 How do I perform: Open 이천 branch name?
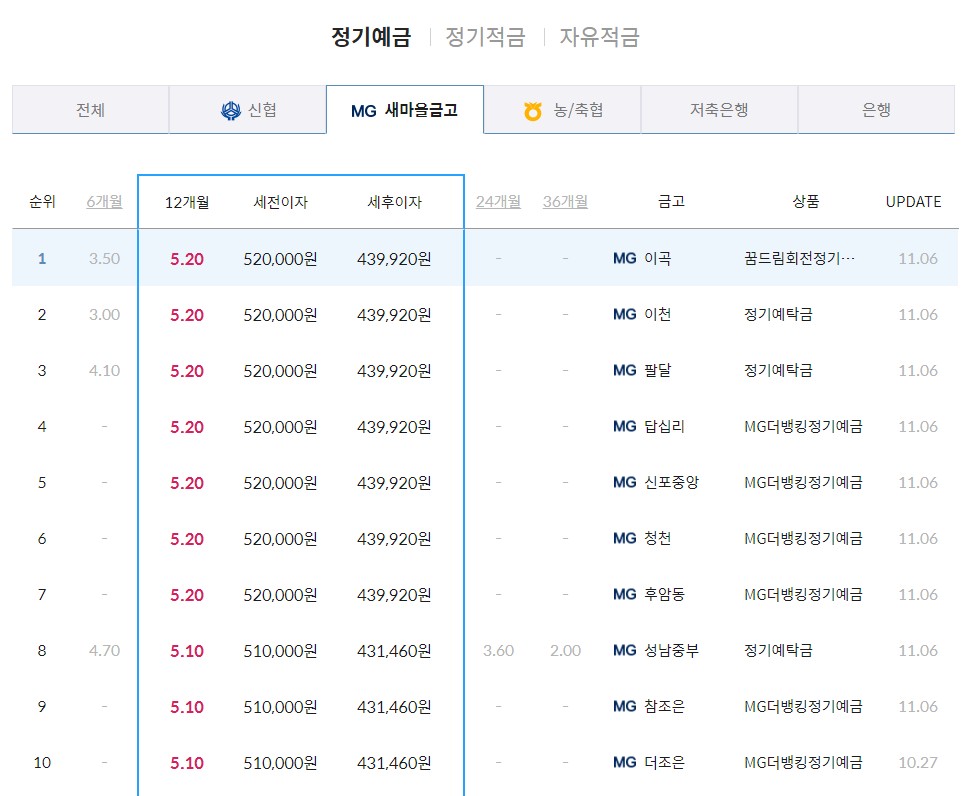[x=657, y=314]
